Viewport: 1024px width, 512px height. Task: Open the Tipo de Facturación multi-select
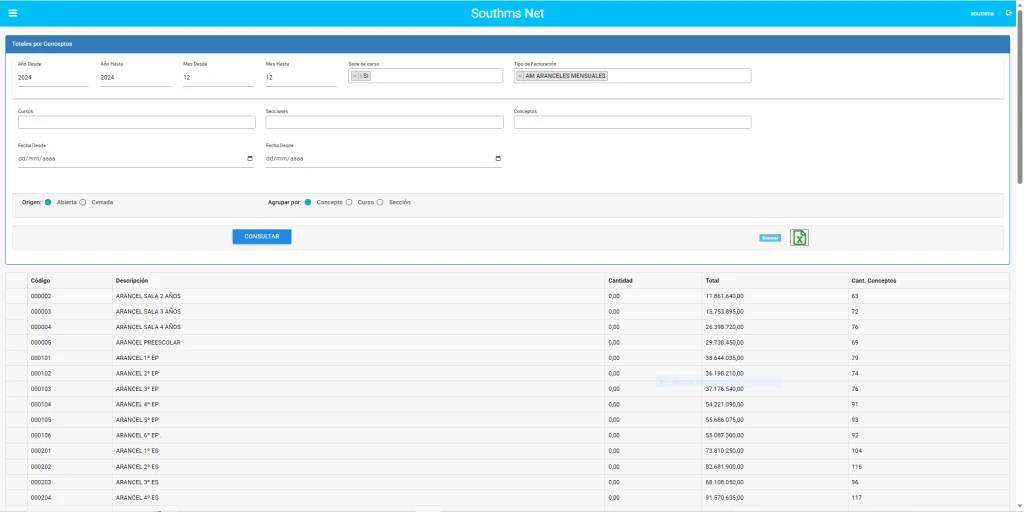[x=632, y=76]
